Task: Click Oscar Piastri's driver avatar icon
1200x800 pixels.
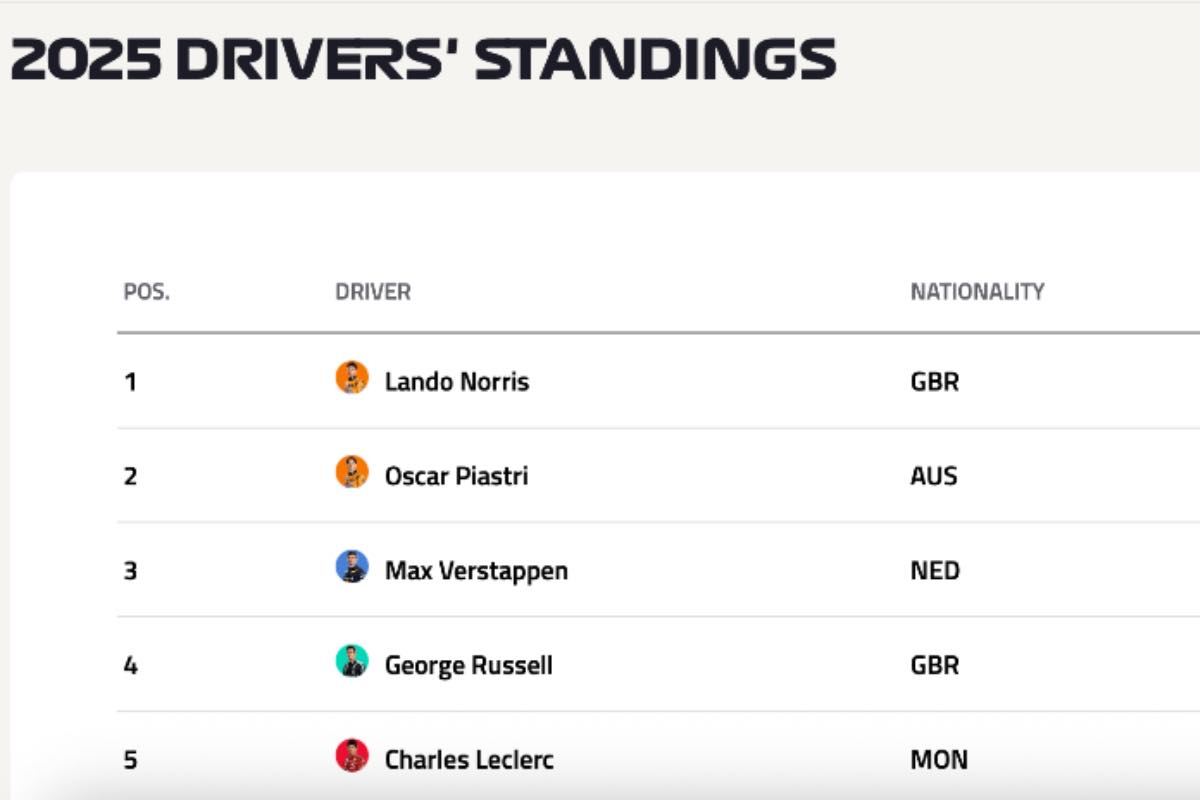Action: (x=352, y=472)
